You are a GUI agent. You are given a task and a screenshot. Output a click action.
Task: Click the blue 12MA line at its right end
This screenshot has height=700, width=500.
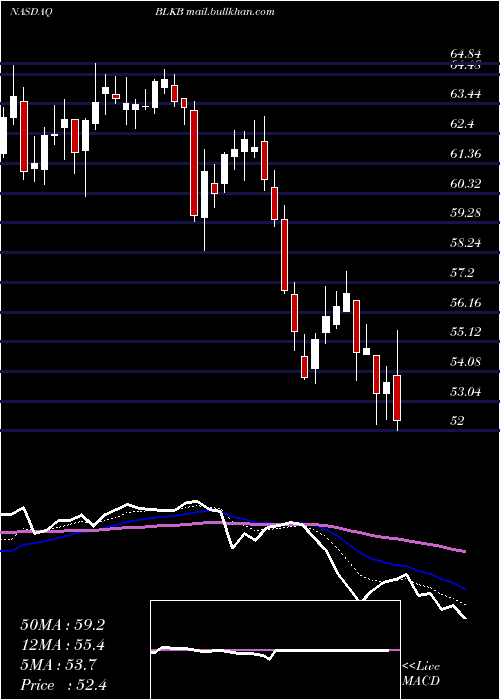click(x=463, y=588)
